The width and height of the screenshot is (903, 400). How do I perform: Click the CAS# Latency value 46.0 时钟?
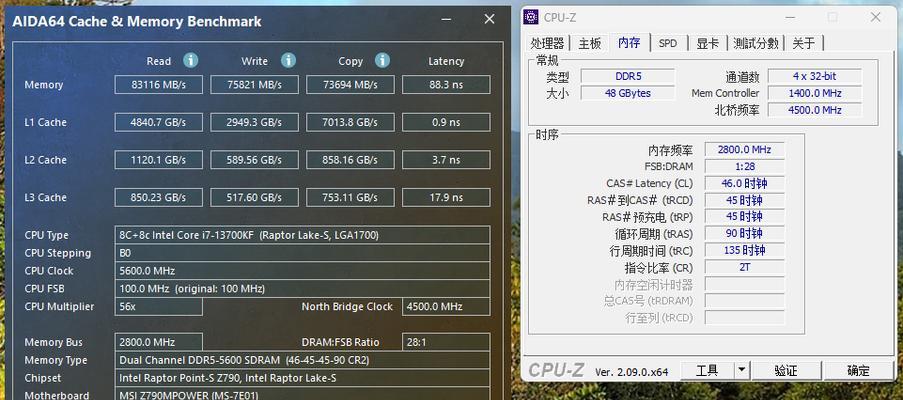click(x=744, y=184)
